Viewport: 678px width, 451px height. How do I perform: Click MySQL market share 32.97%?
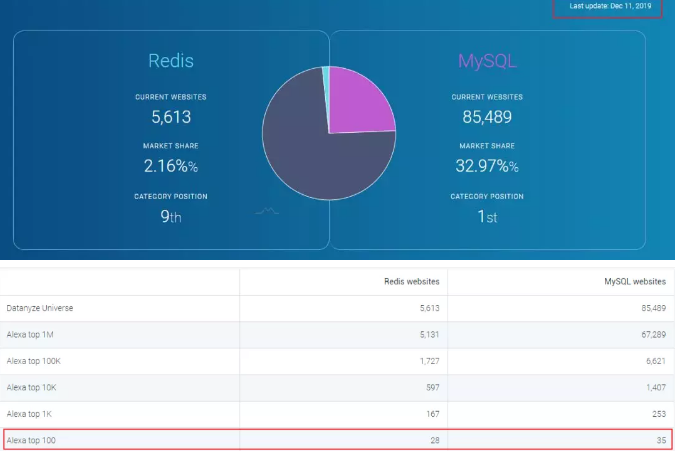pyautogui.click(x=487, y=166)
